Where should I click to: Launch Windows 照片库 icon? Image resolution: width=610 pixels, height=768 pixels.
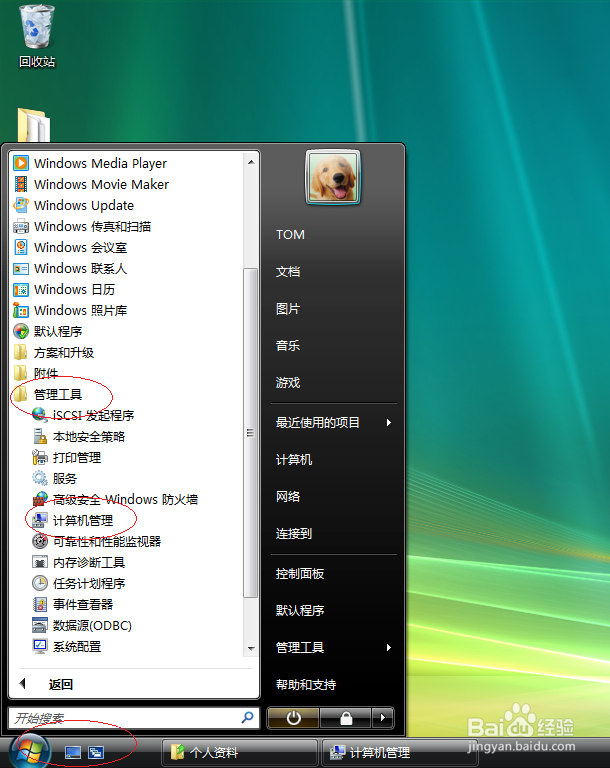(21, 311)
